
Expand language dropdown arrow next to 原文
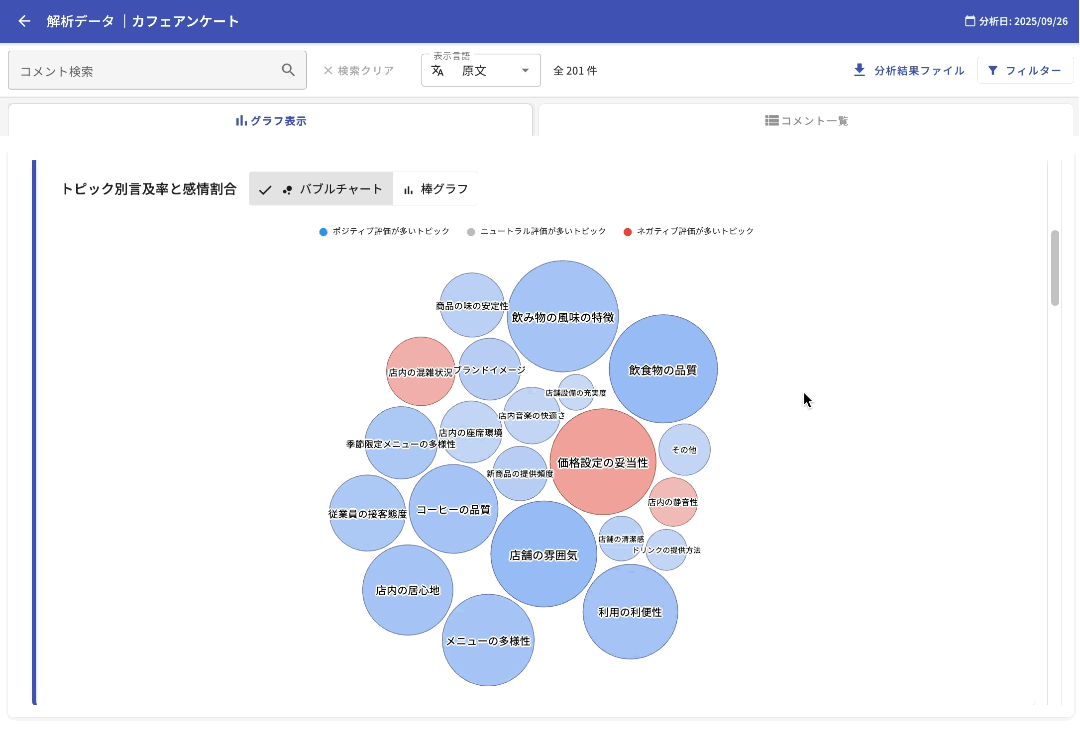pos(525,71)
